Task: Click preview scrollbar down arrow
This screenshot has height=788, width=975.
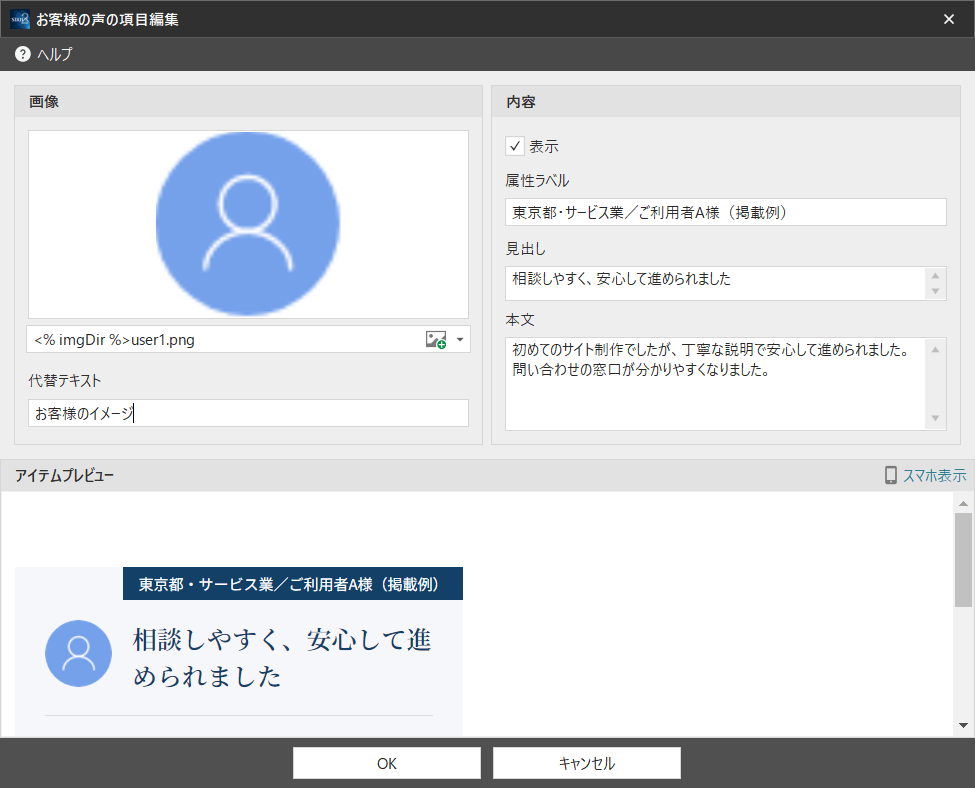Action: click(x=963, y=725)
